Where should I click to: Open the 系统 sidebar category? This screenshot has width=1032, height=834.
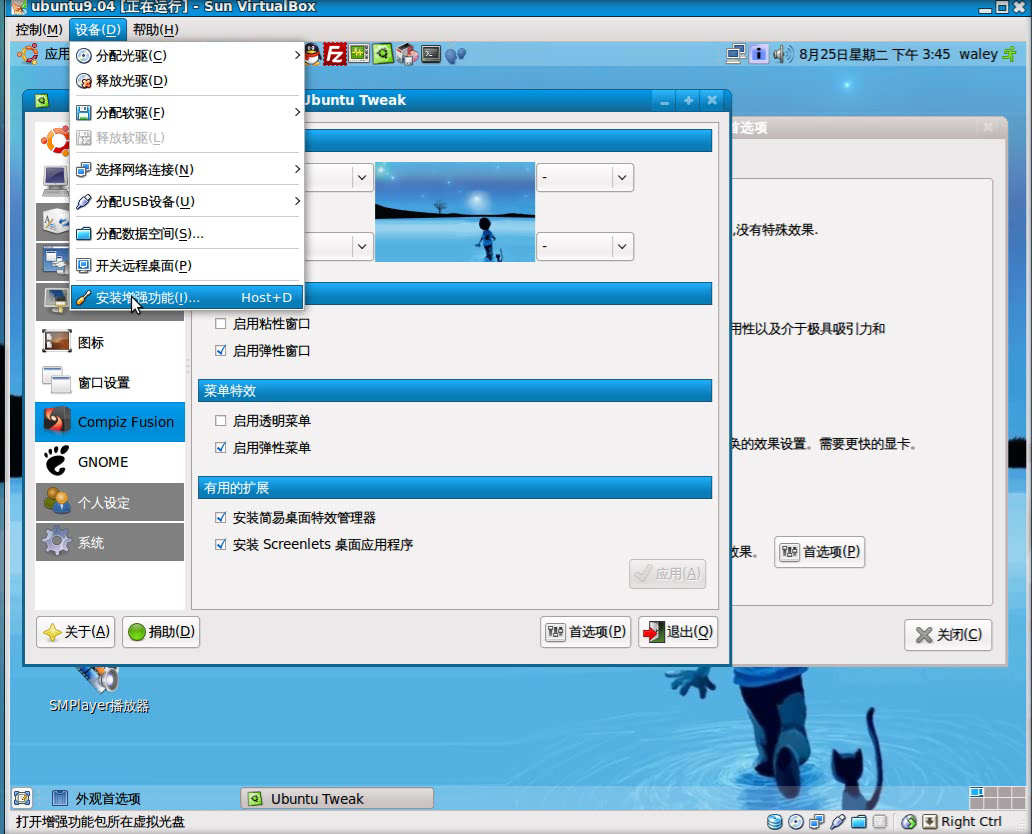[x=110, y=542]
